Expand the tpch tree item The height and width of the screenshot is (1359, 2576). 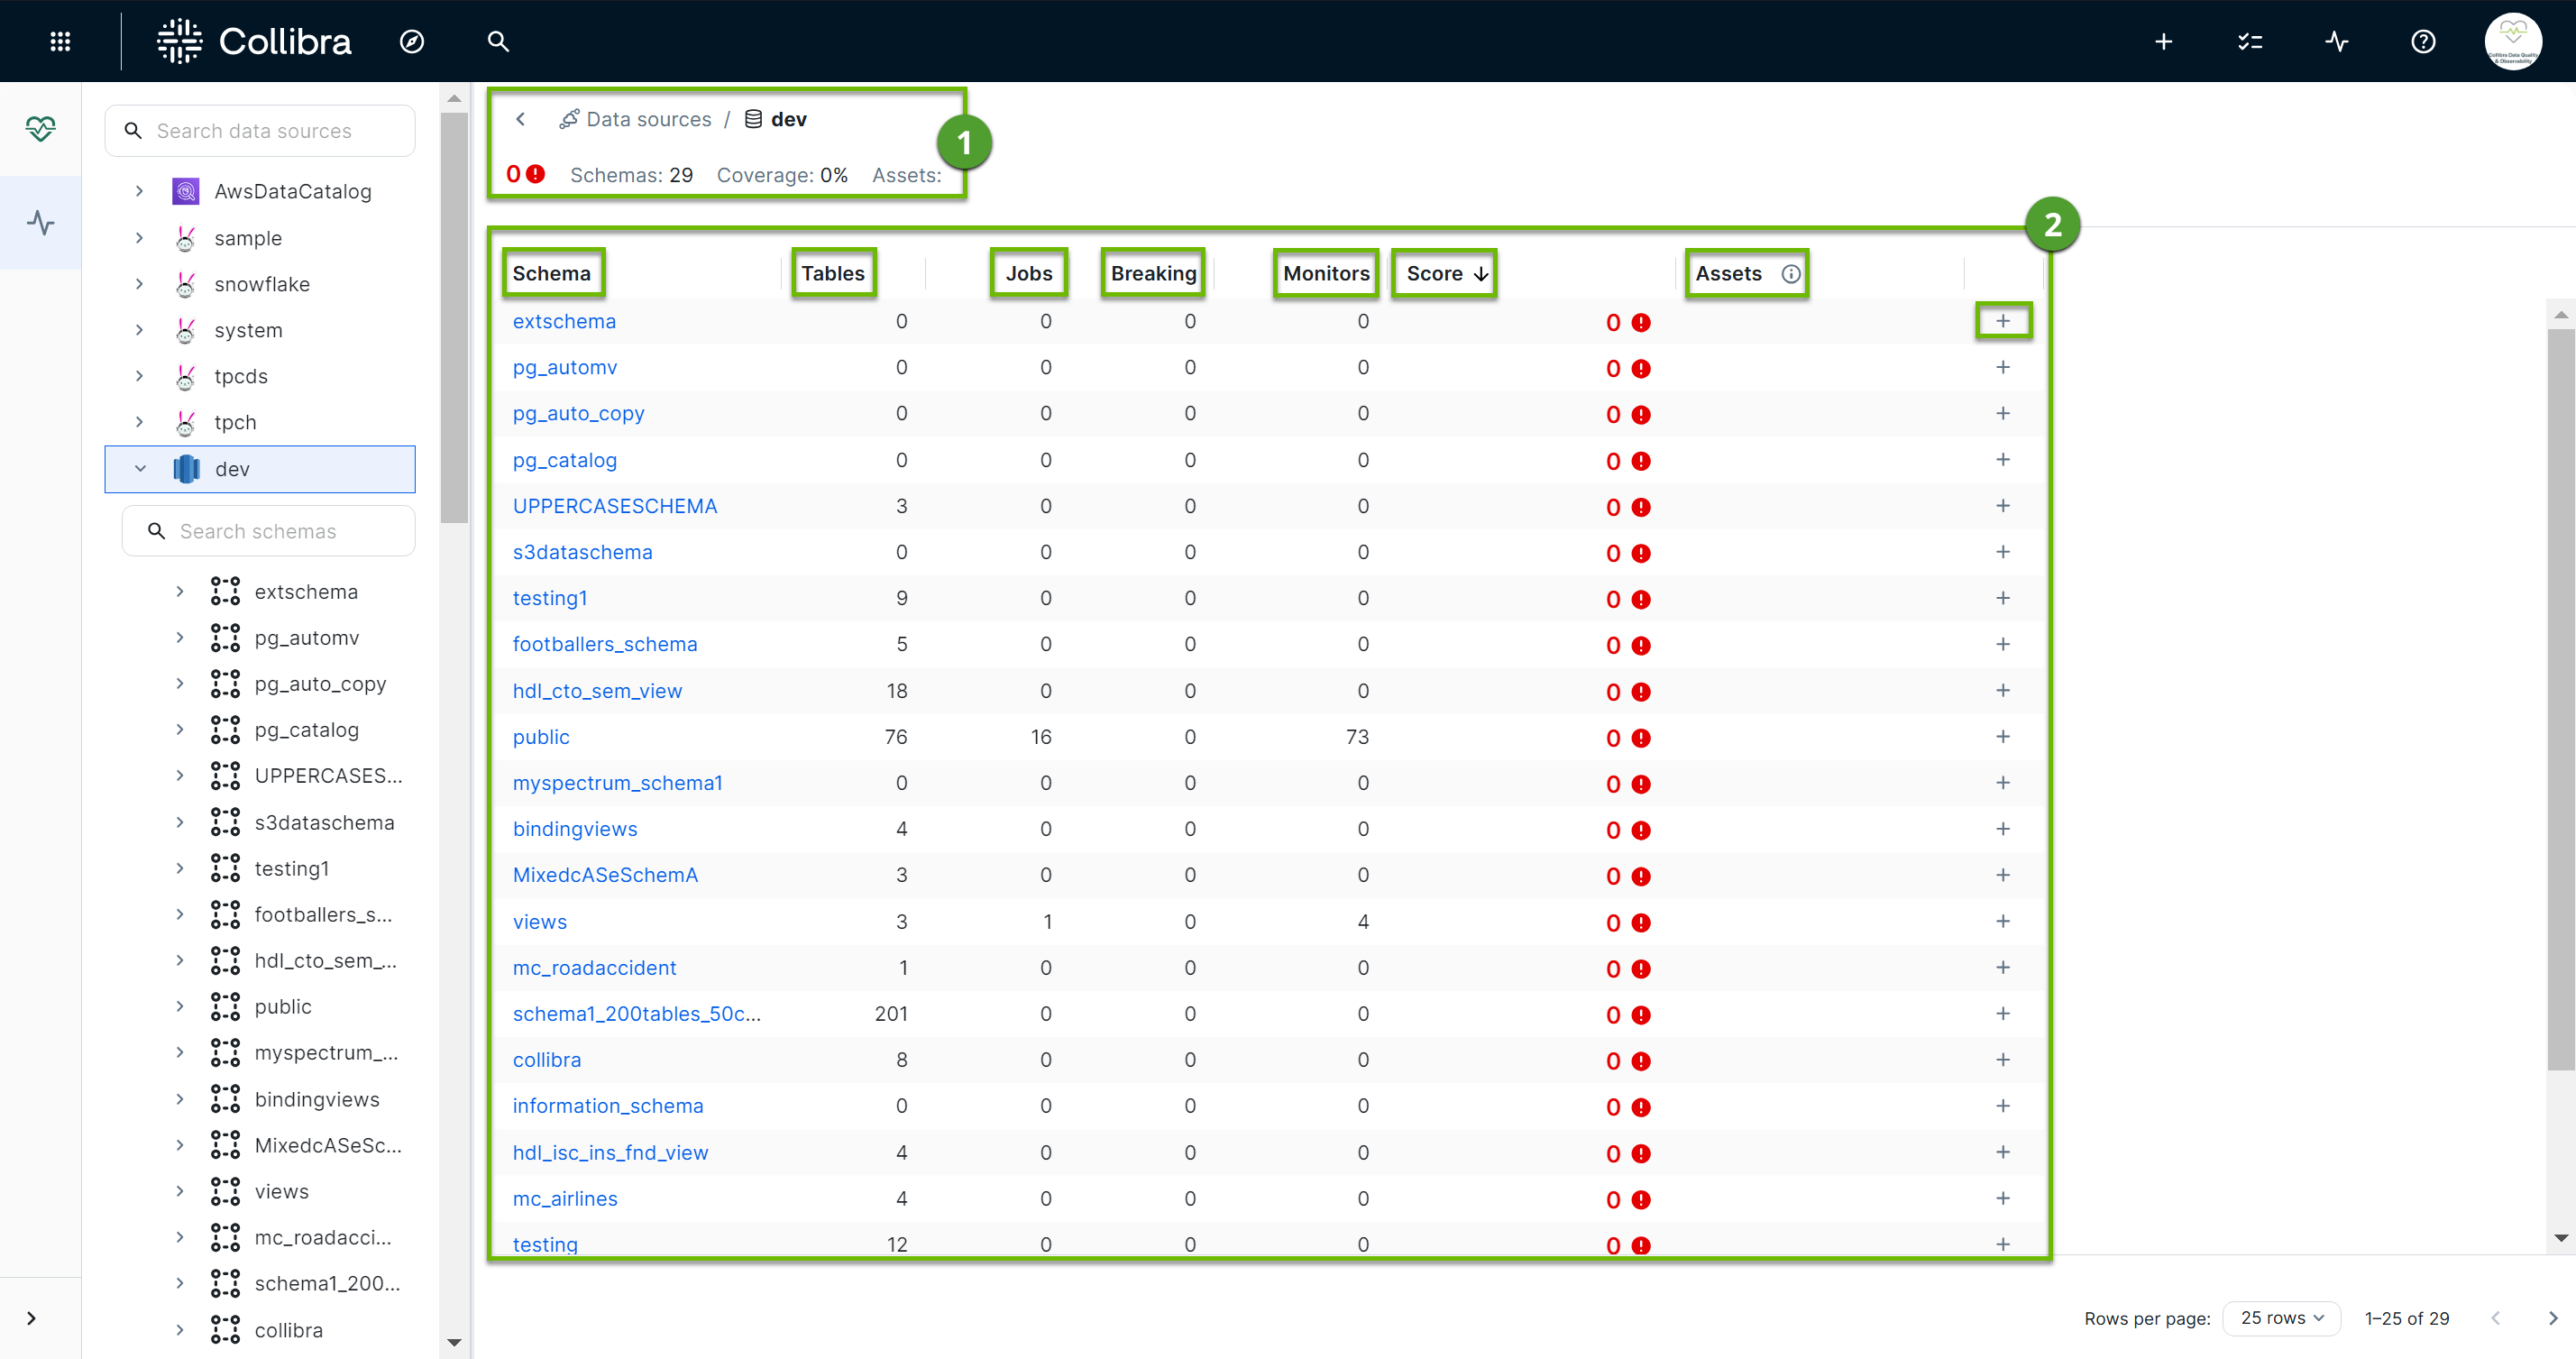[x=139, y=421]
